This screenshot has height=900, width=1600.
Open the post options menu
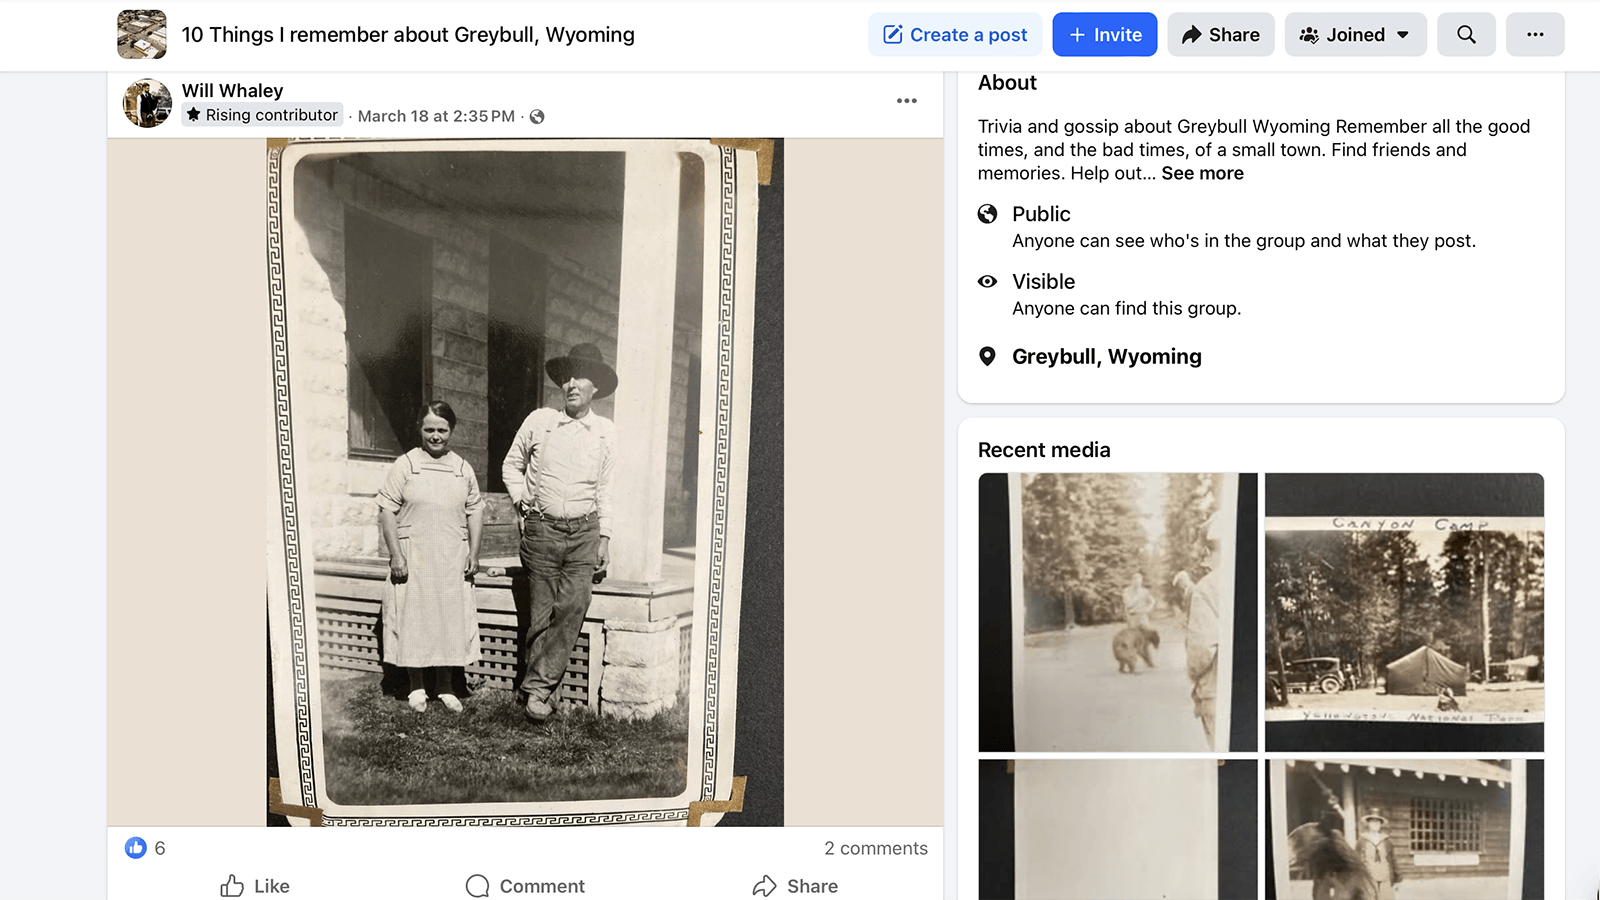(907, 100)
